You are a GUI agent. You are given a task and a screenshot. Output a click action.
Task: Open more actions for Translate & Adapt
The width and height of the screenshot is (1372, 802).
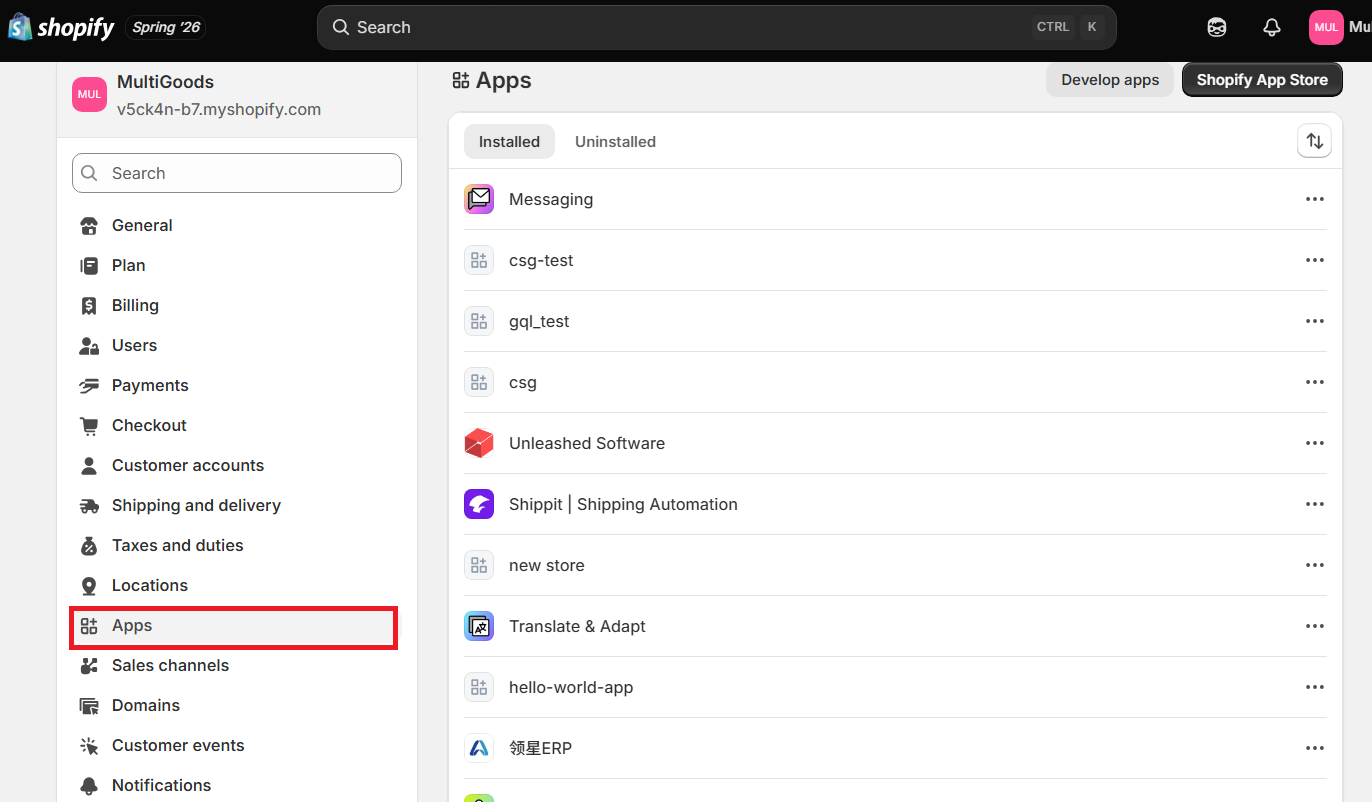tap(1314, 626)
